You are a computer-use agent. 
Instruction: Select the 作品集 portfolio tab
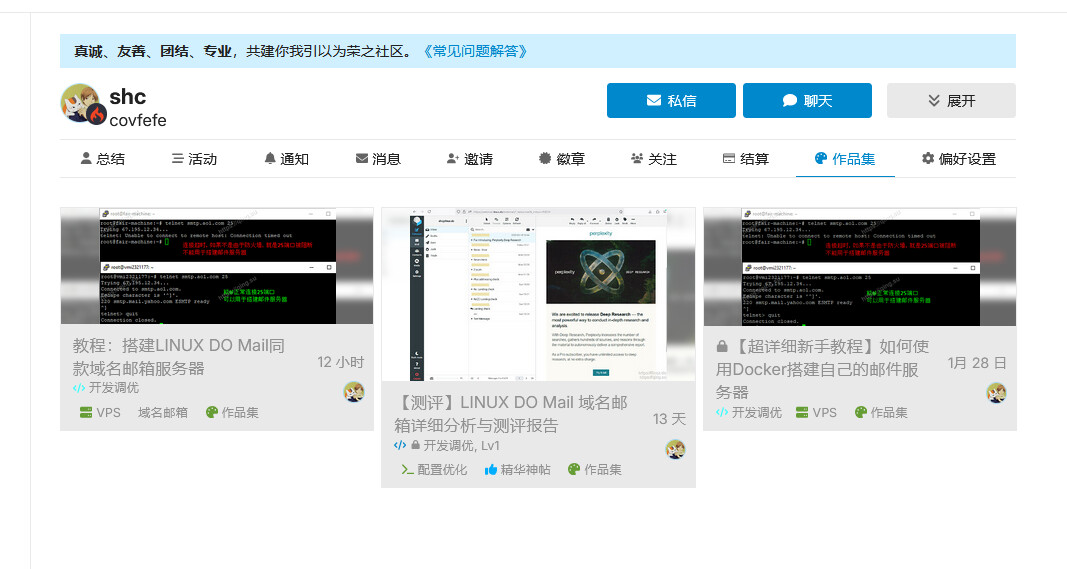[844, 159]
